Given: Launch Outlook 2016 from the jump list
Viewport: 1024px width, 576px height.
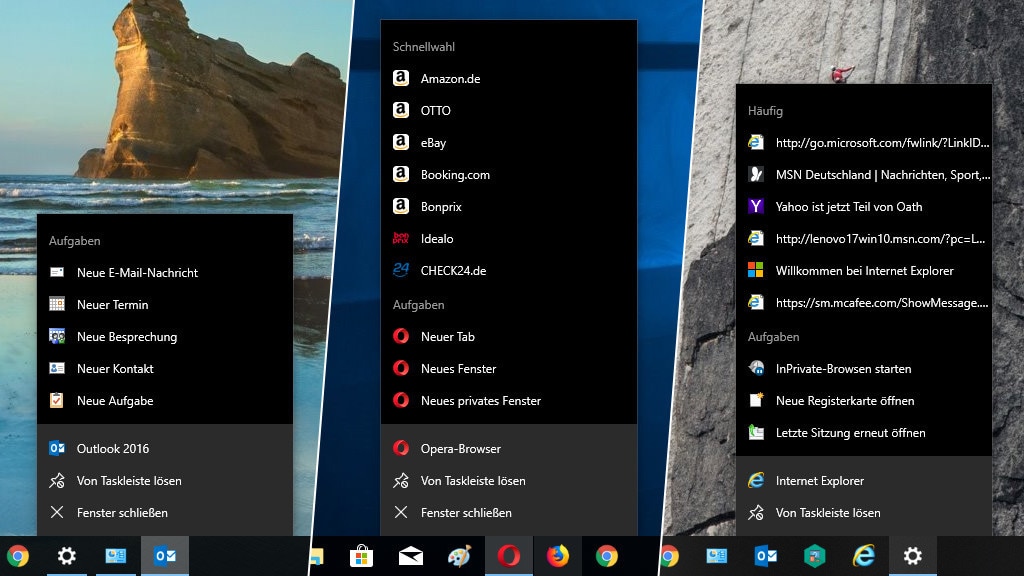Looking at the screenshot, I should (x=112, y=449).
